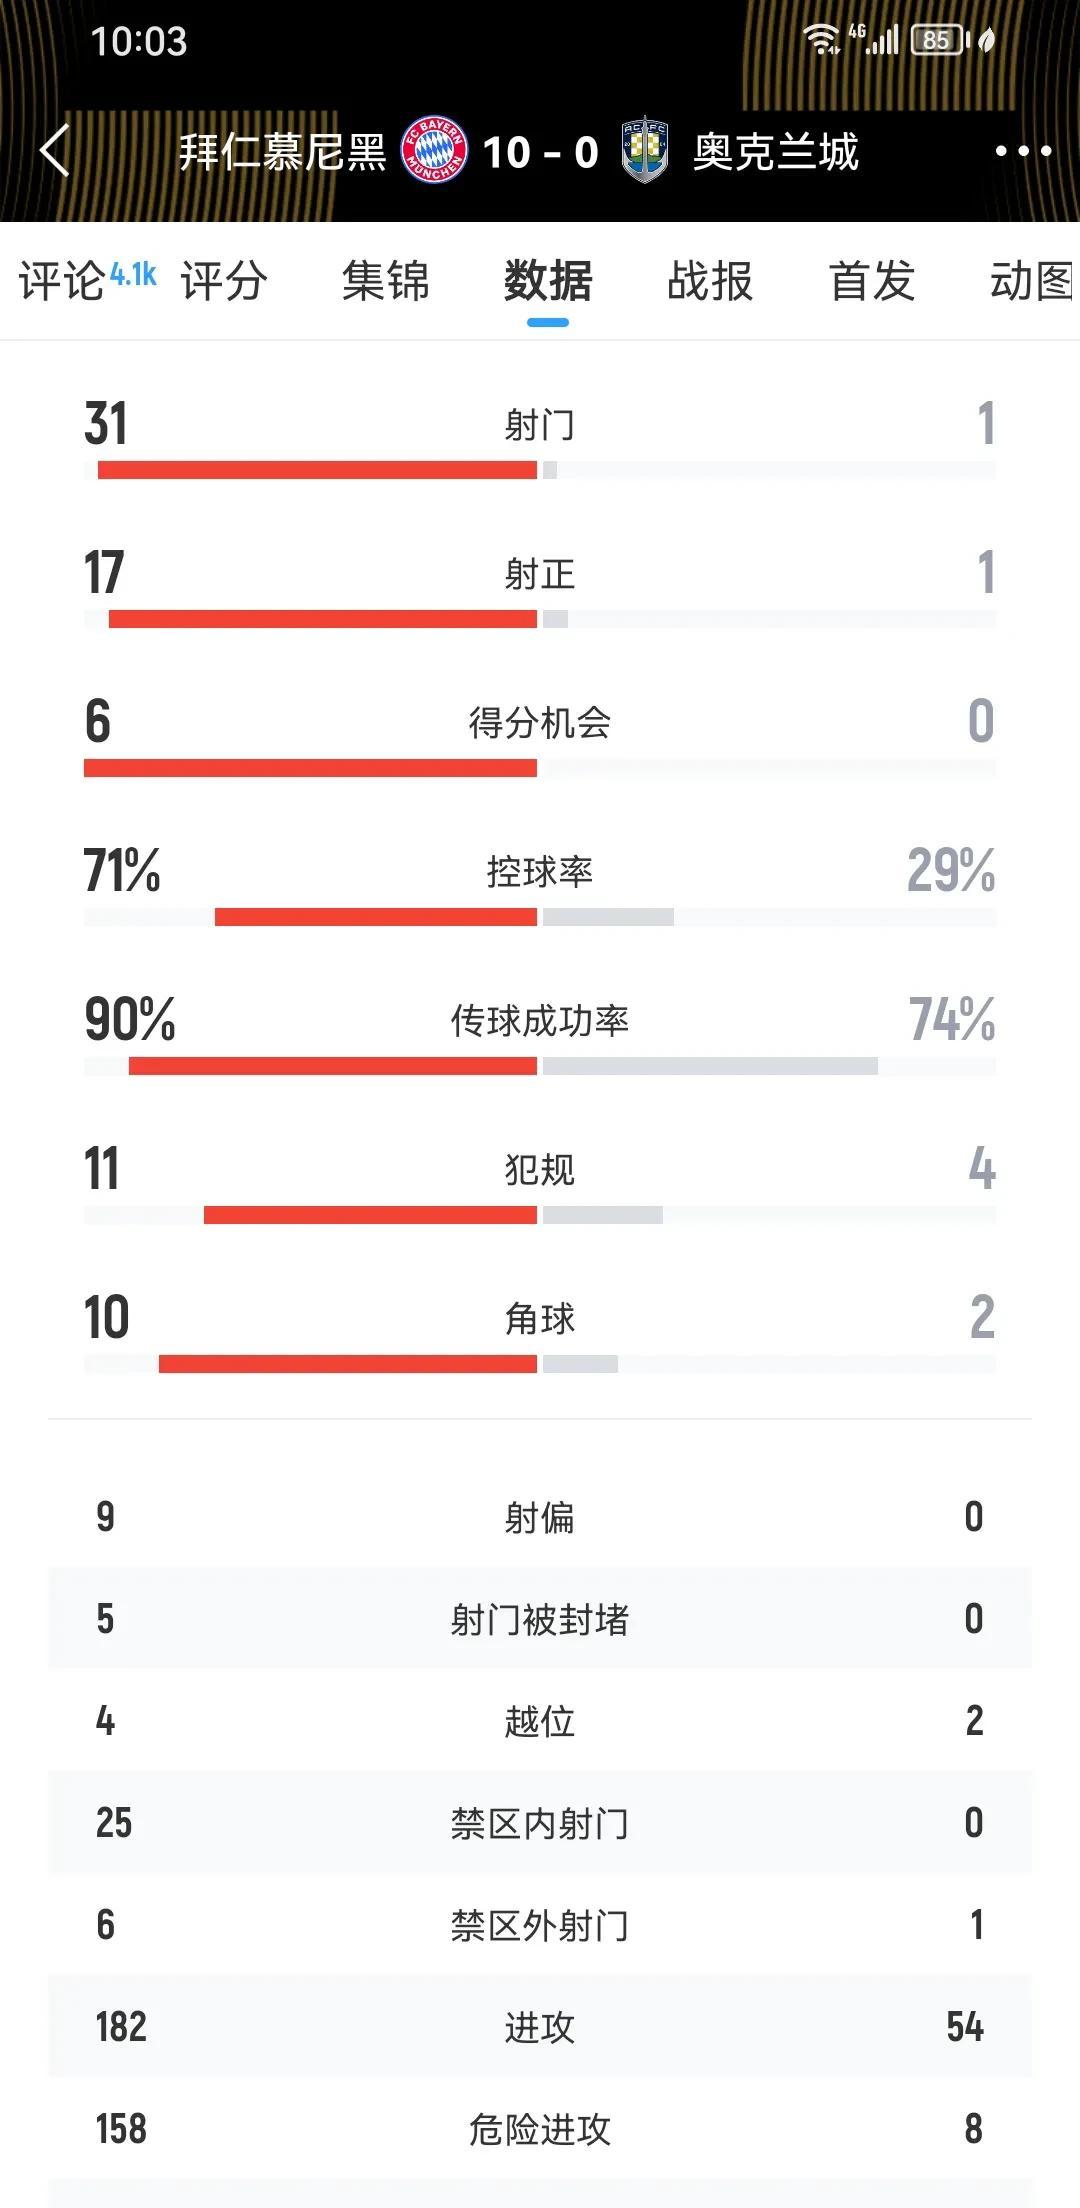Tap the back arrow icon

pyautogui.click(x=55, y=151)
